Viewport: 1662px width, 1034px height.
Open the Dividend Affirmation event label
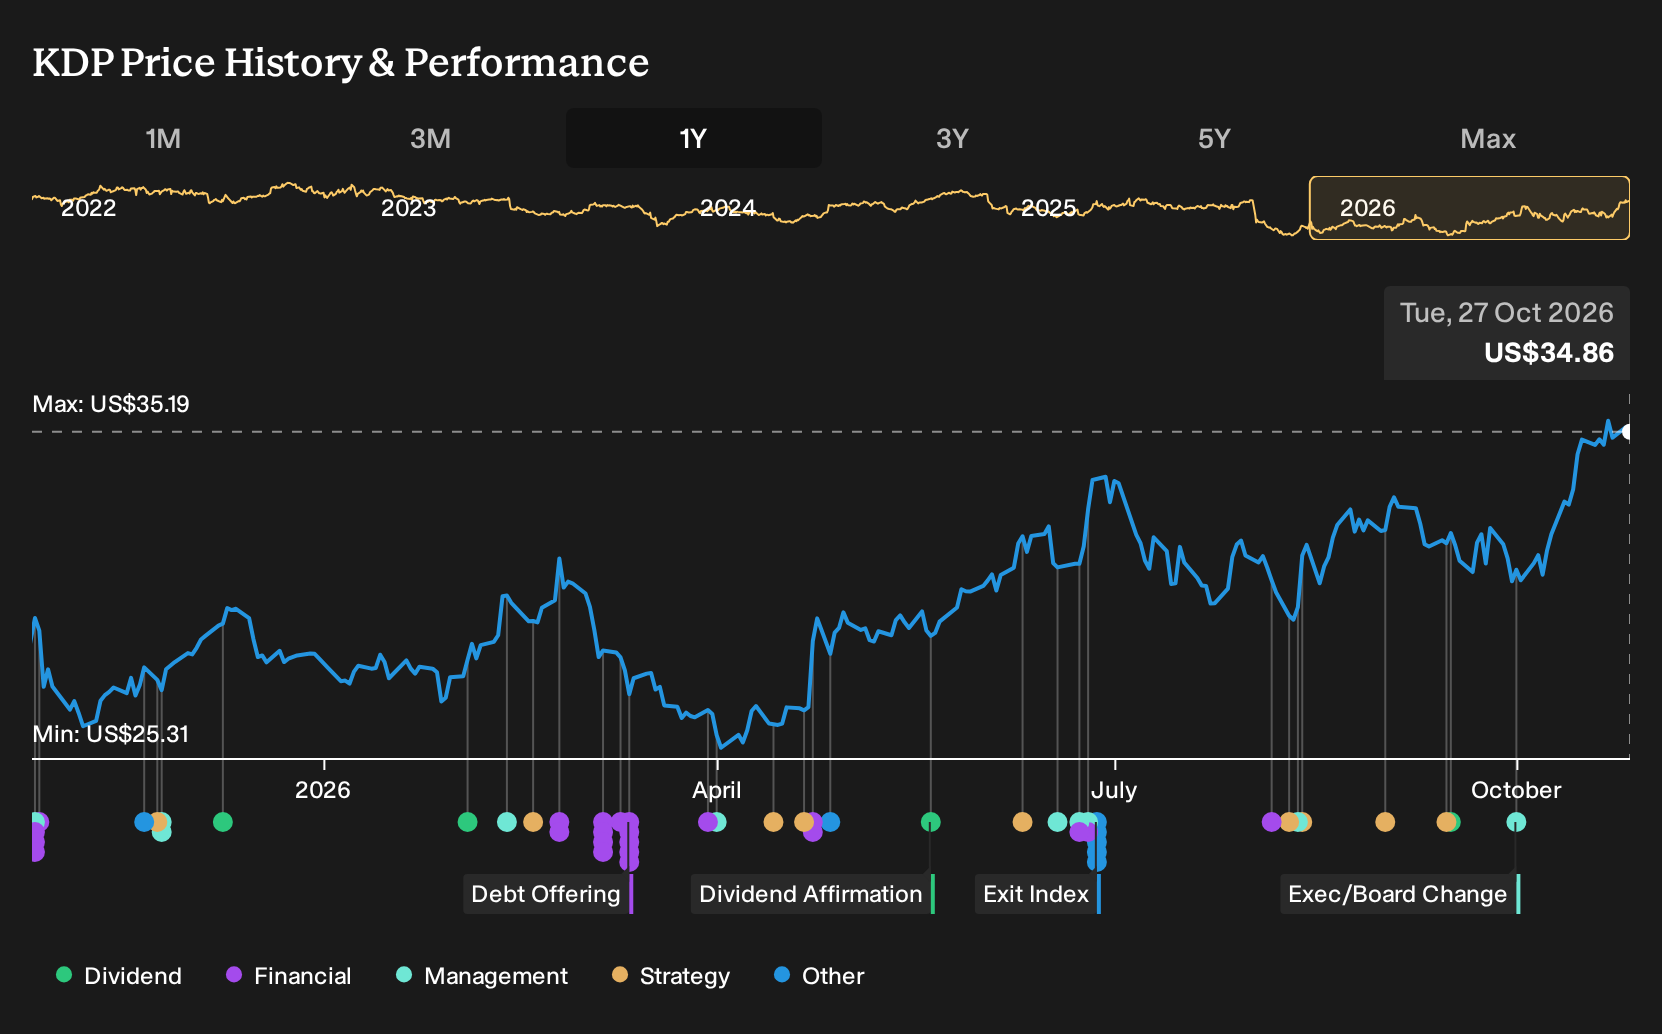(813, 894)
